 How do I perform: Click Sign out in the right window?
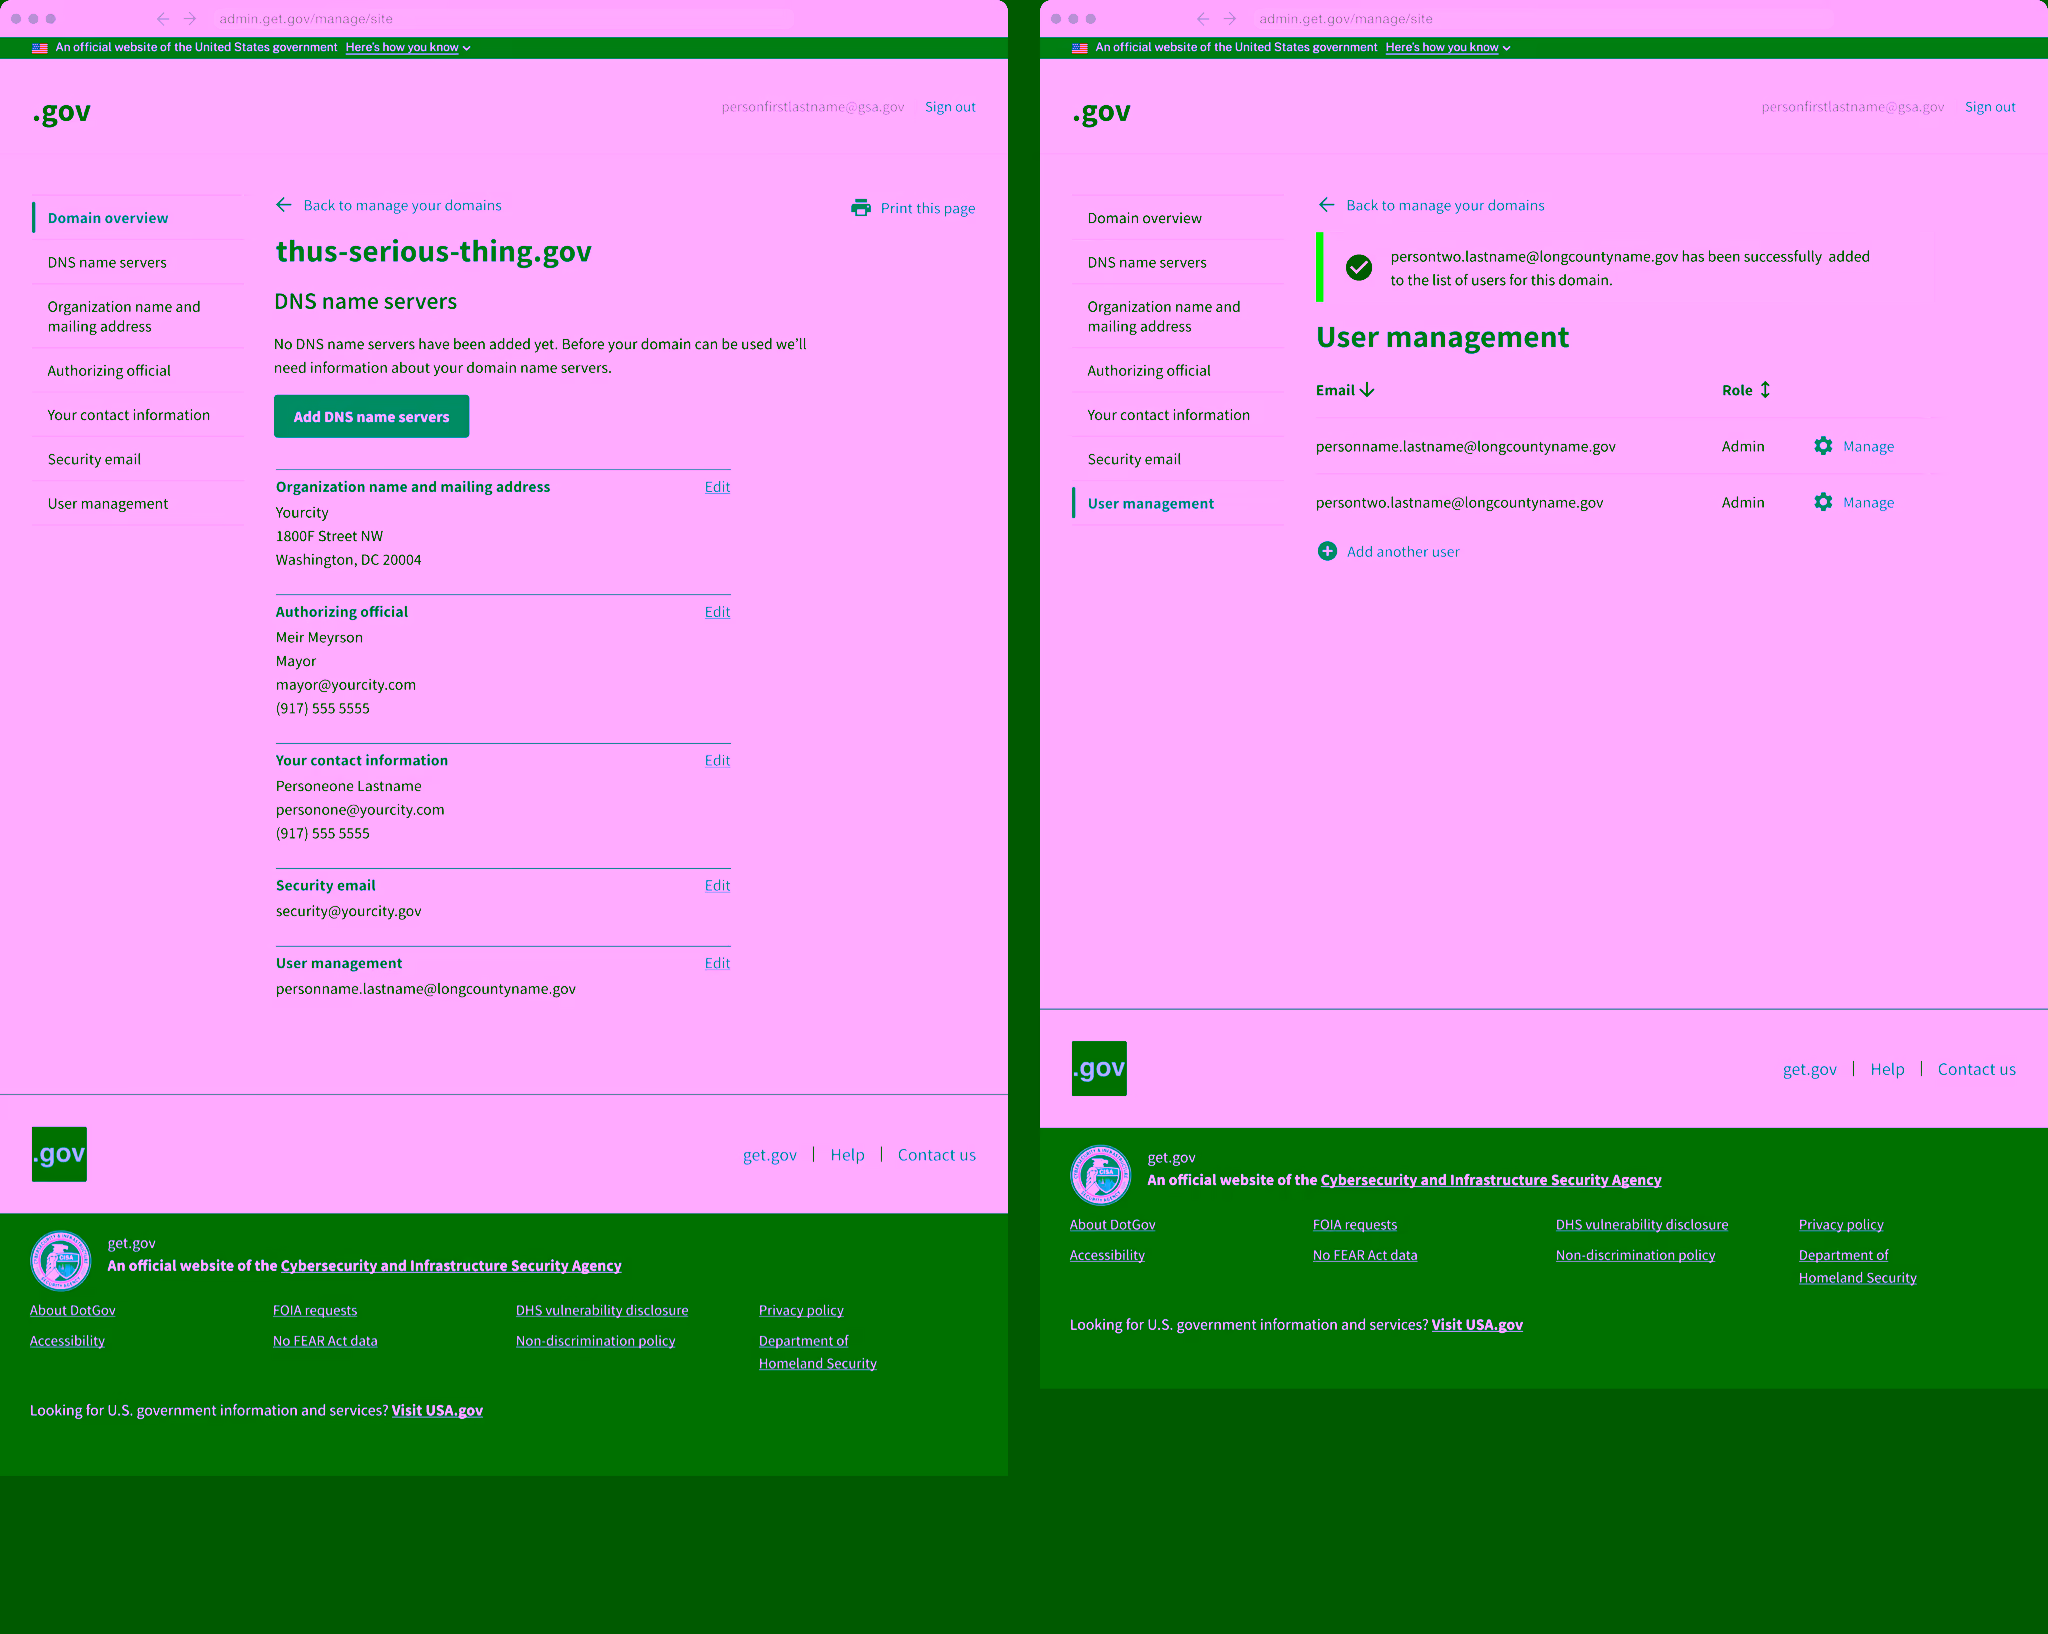click(1989, 107)
